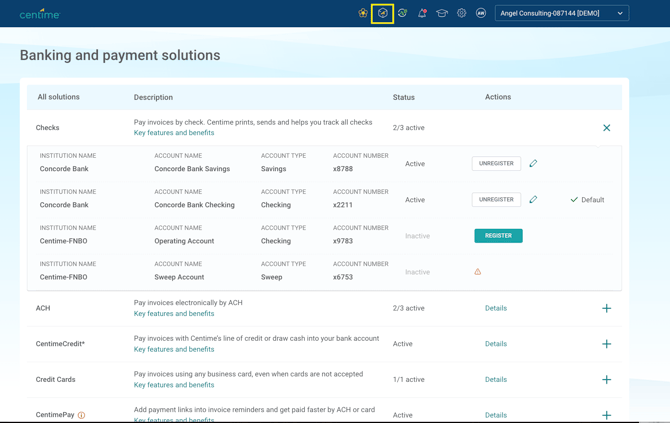Image resolution: width=670 pixels, height=423 pixels.
Task: Unregister the Concorde Bank Savings account
Action: 496,164
